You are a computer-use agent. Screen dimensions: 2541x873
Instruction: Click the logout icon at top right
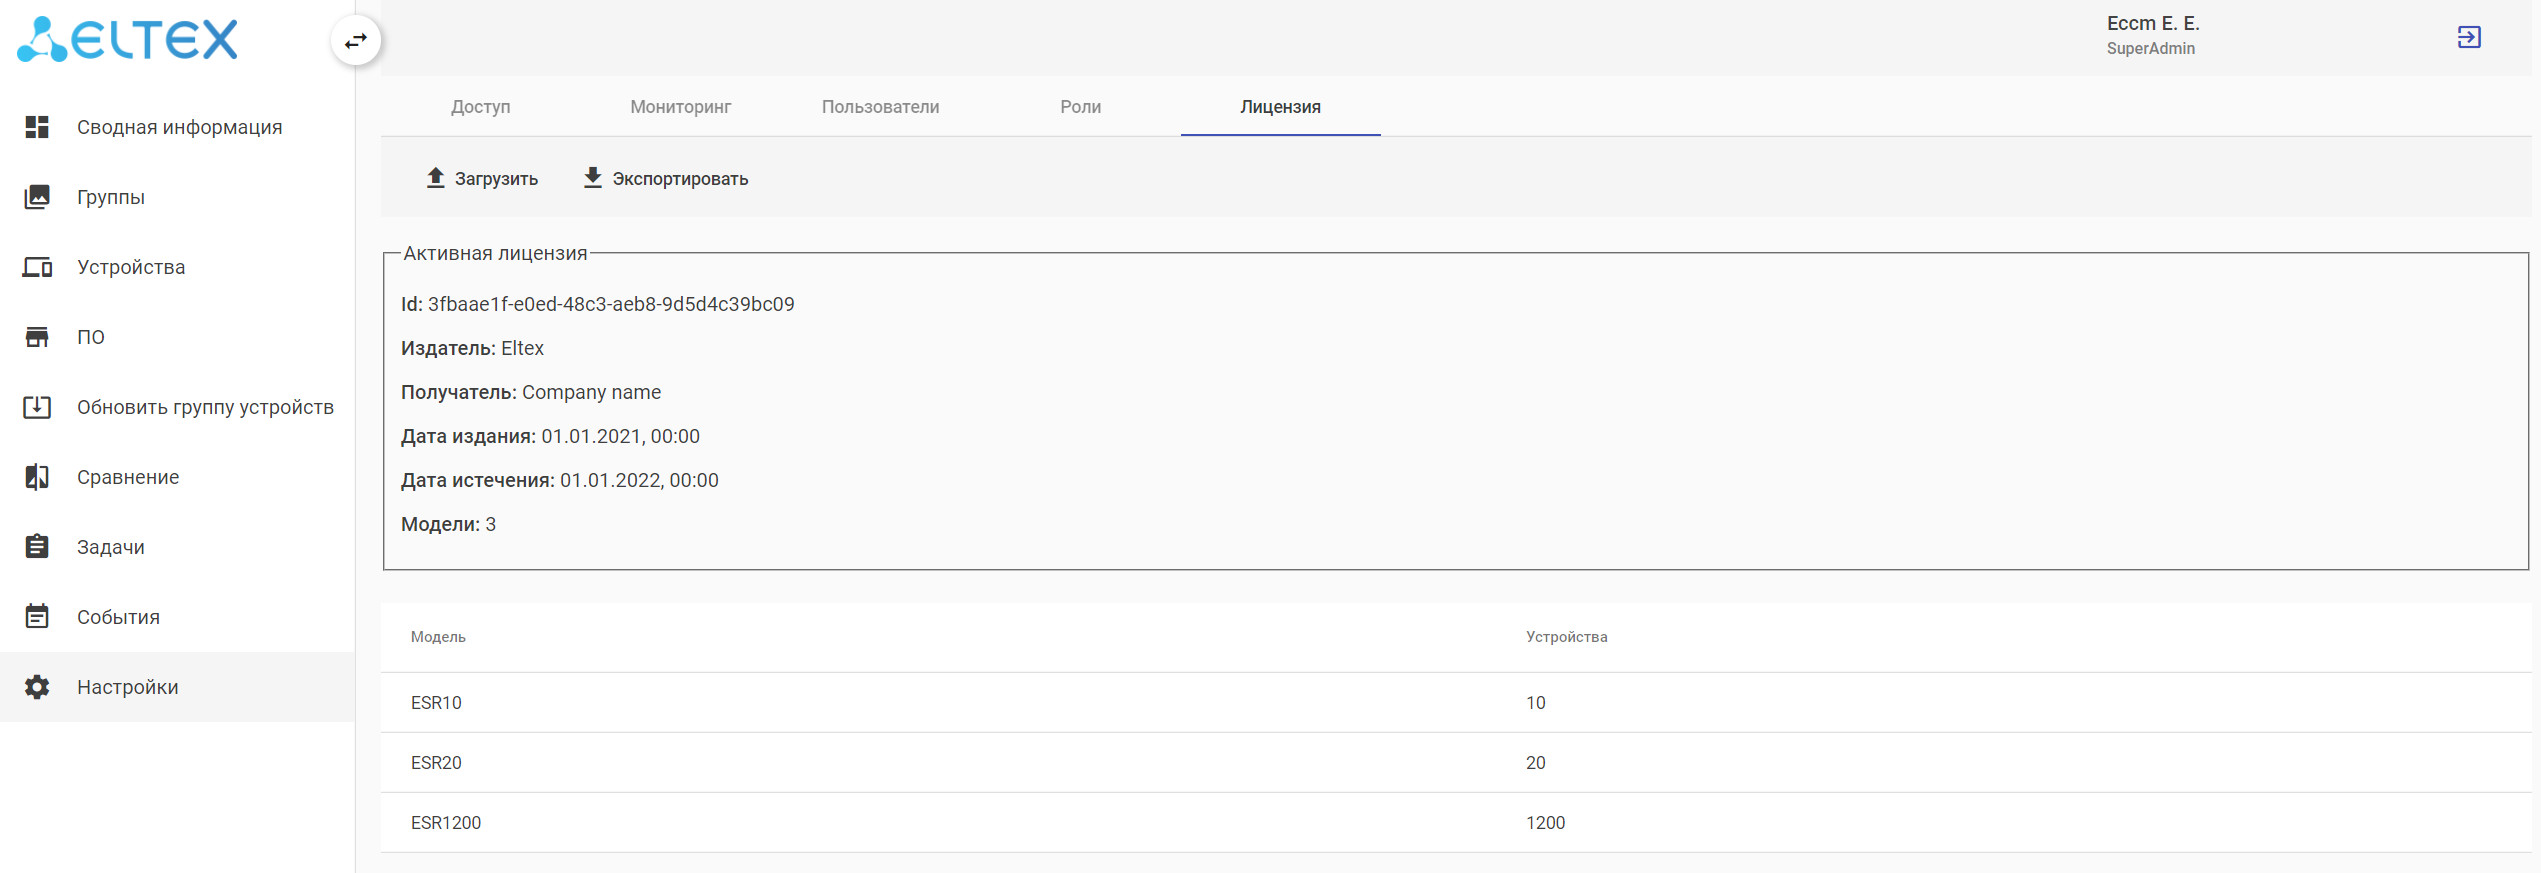pos(2468,38)
